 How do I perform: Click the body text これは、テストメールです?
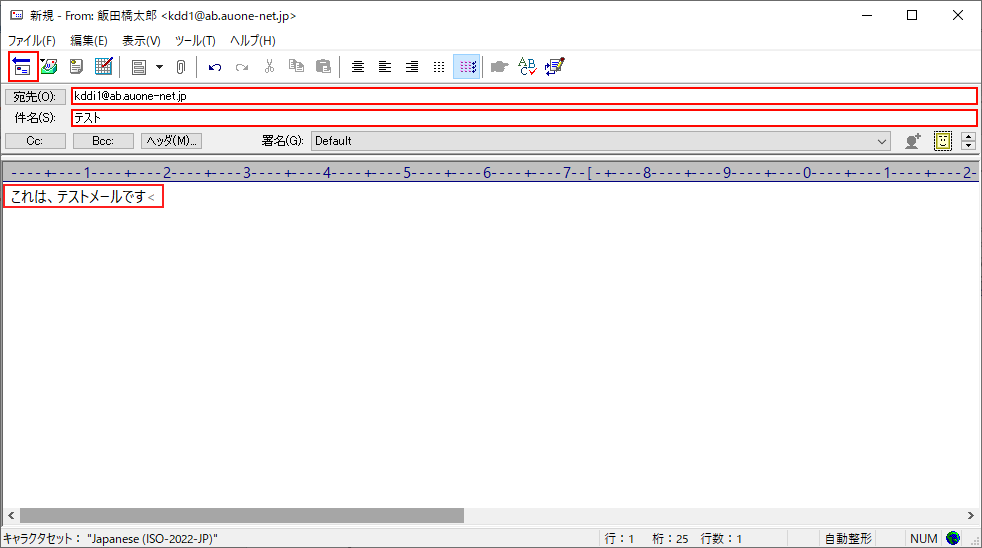tap(78, 197)
